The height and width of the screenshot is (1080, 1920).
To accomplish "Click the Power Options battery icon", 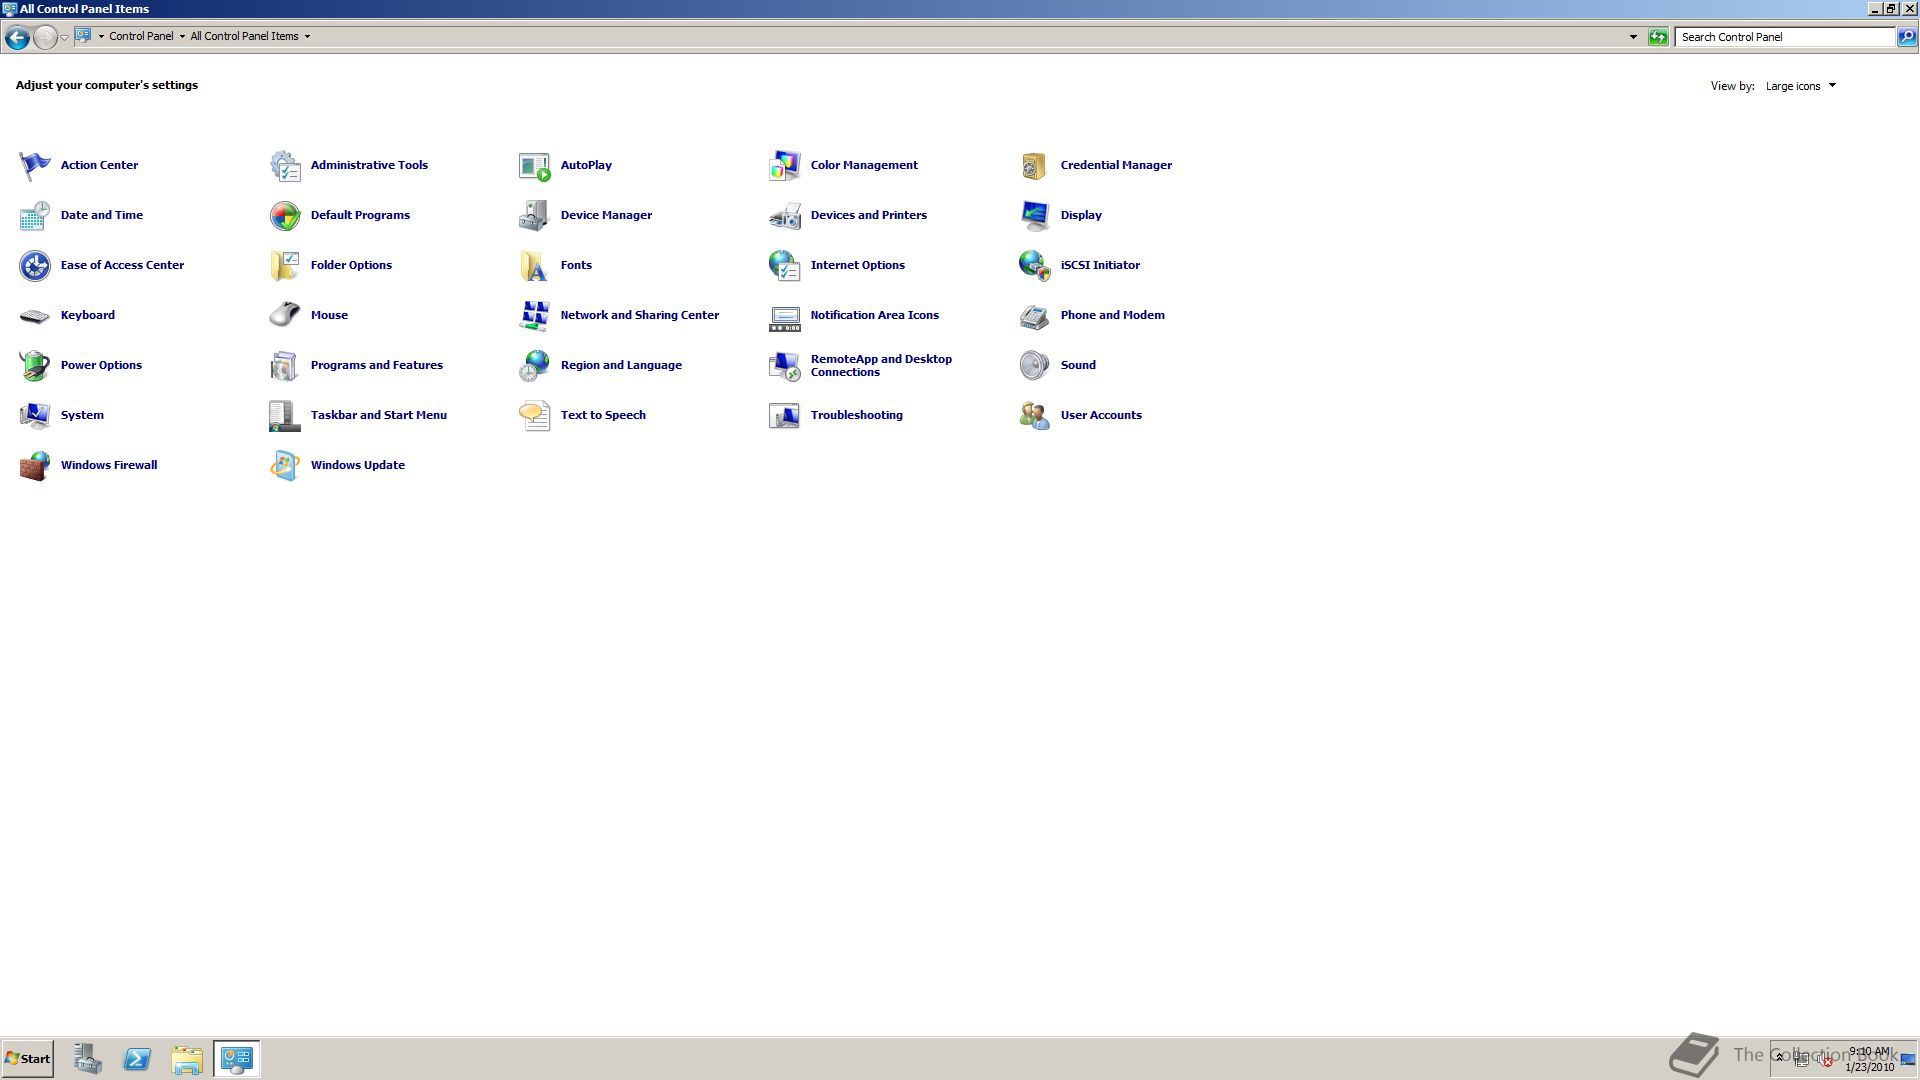I will coord(35,366).
